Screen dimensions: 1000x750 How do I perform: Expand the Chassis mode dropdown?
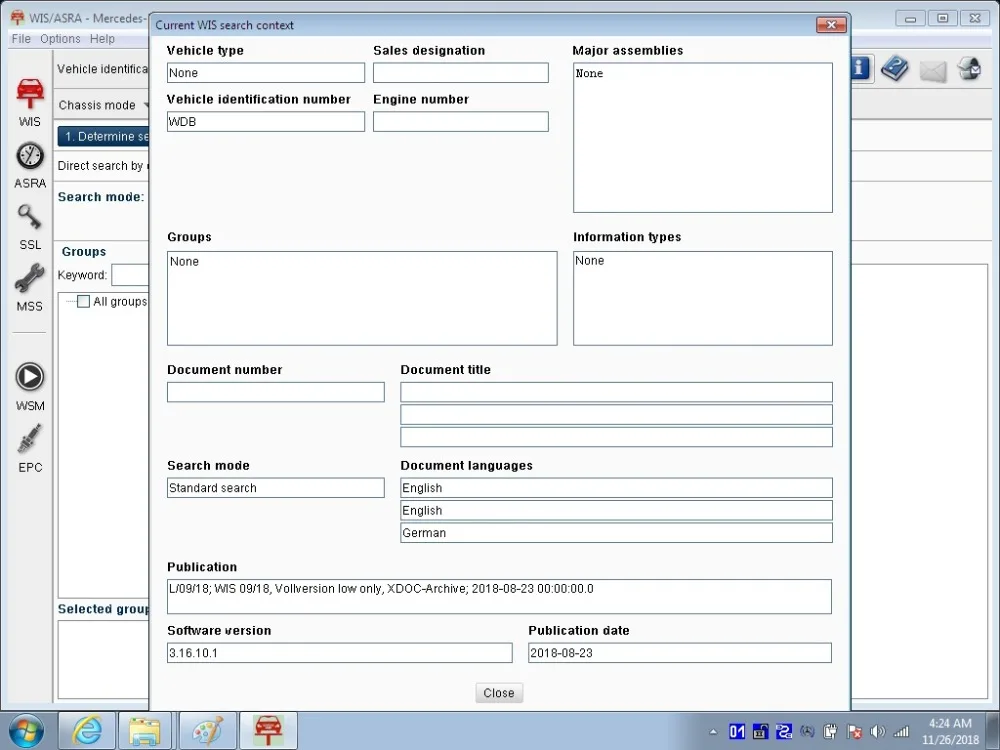click(x=102, y=105)
